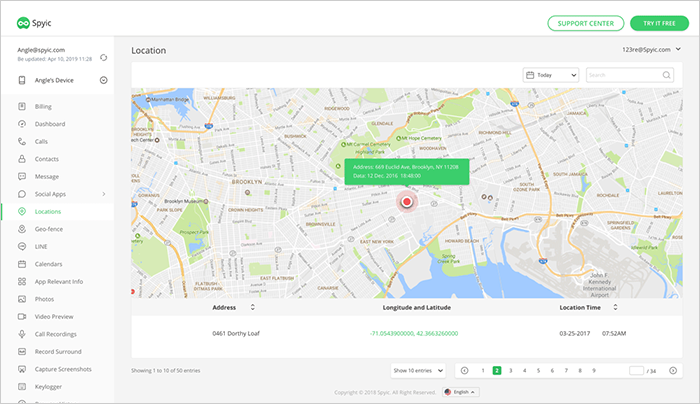This screenshot has width=700, height=404.
Task: Click the Contacts person icon
Action: [x=22, y=159]
